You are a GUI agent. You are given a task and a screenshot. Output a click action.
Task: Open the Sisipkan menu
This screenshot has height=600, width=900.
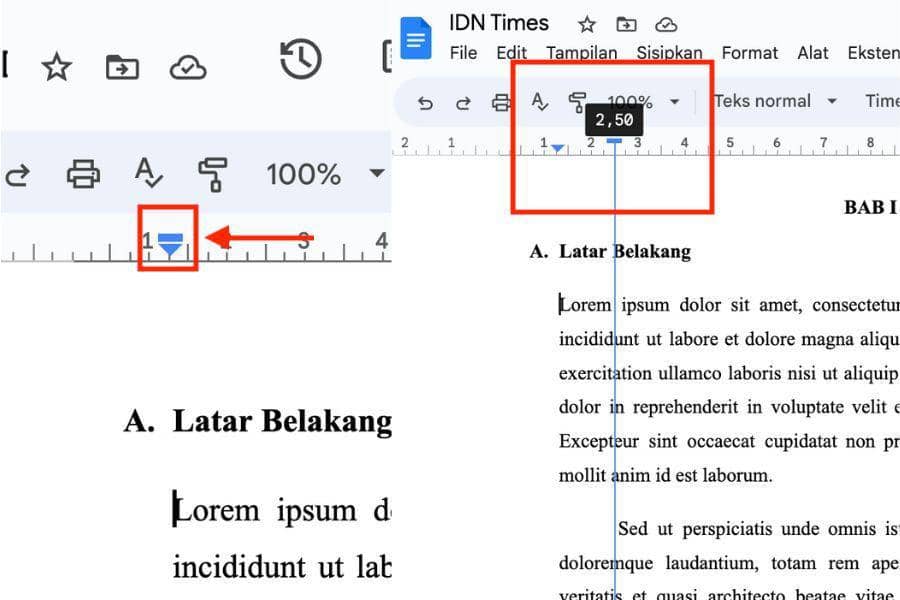point(669,53)
